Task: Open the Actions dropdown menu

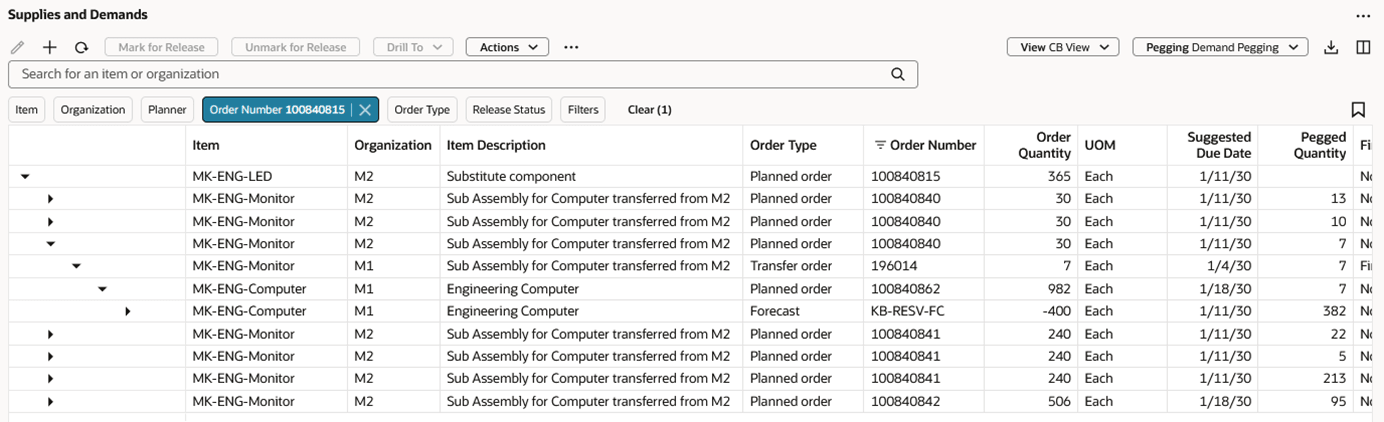Action: point(507,47)
